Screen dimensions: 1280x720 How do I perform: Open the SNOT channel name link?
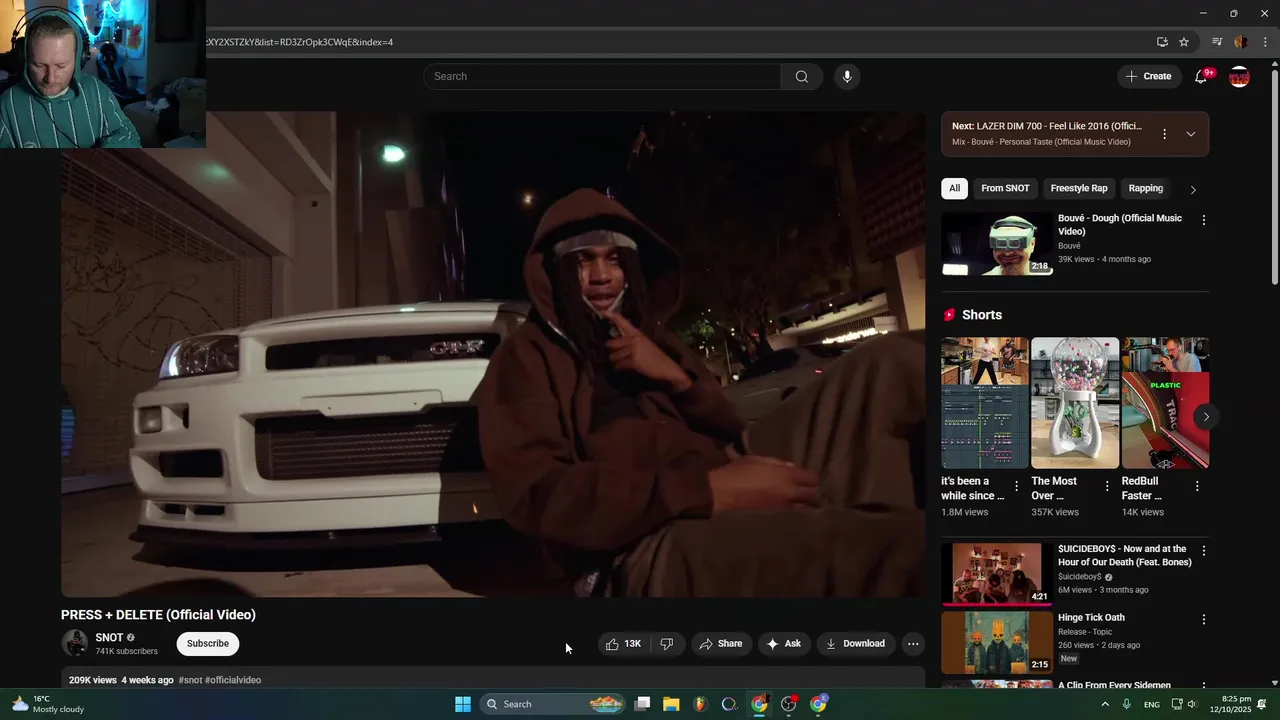pyautogui.click(x=109, y=638)
